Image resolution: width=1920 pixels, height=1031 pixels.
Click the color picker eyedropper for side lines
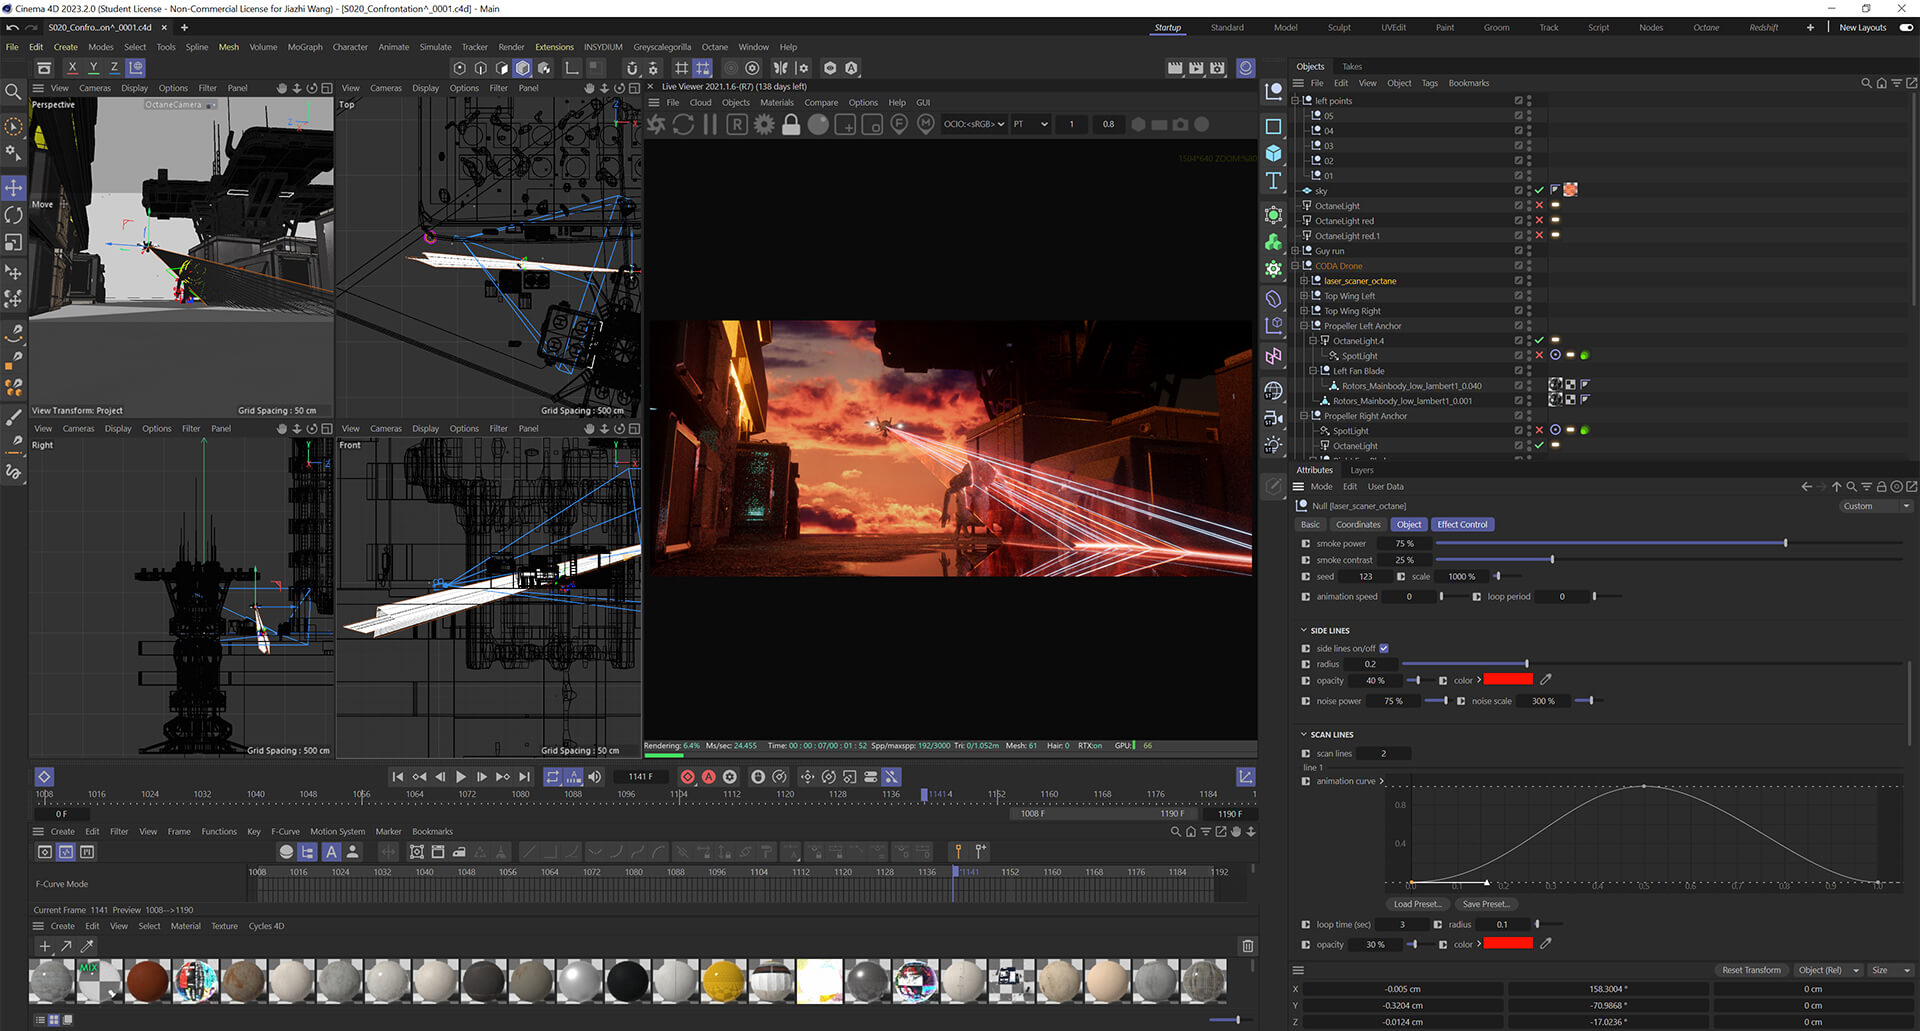point(1546,680)
